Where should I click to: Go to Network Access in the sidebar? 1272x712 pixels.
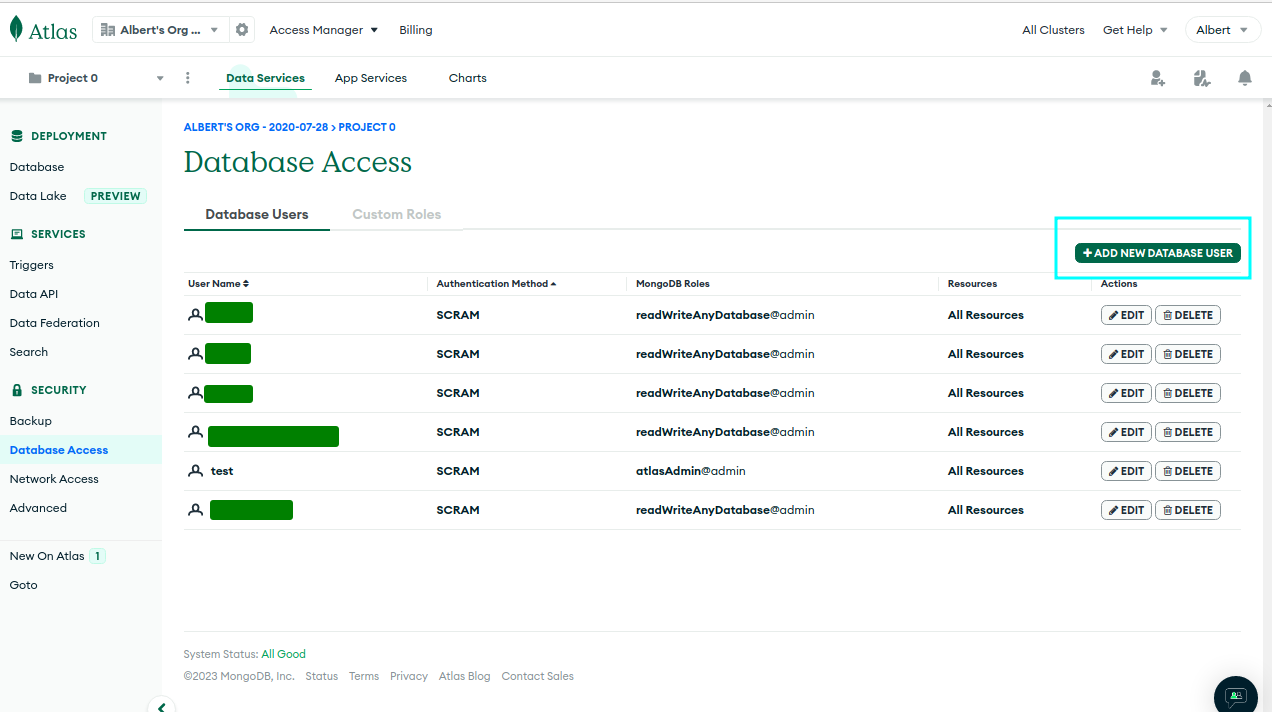point(54,479)
